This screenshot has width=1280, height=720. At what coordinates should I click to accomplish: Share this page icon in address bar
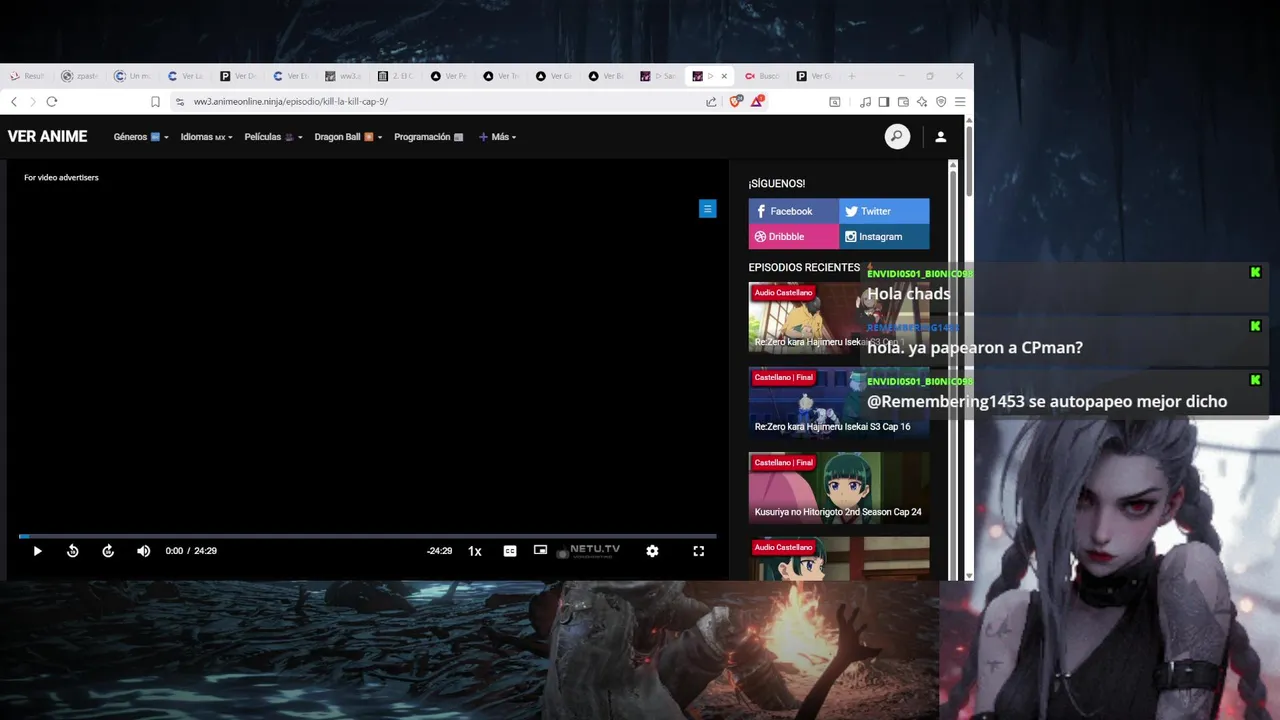click(x=711, y=101)
